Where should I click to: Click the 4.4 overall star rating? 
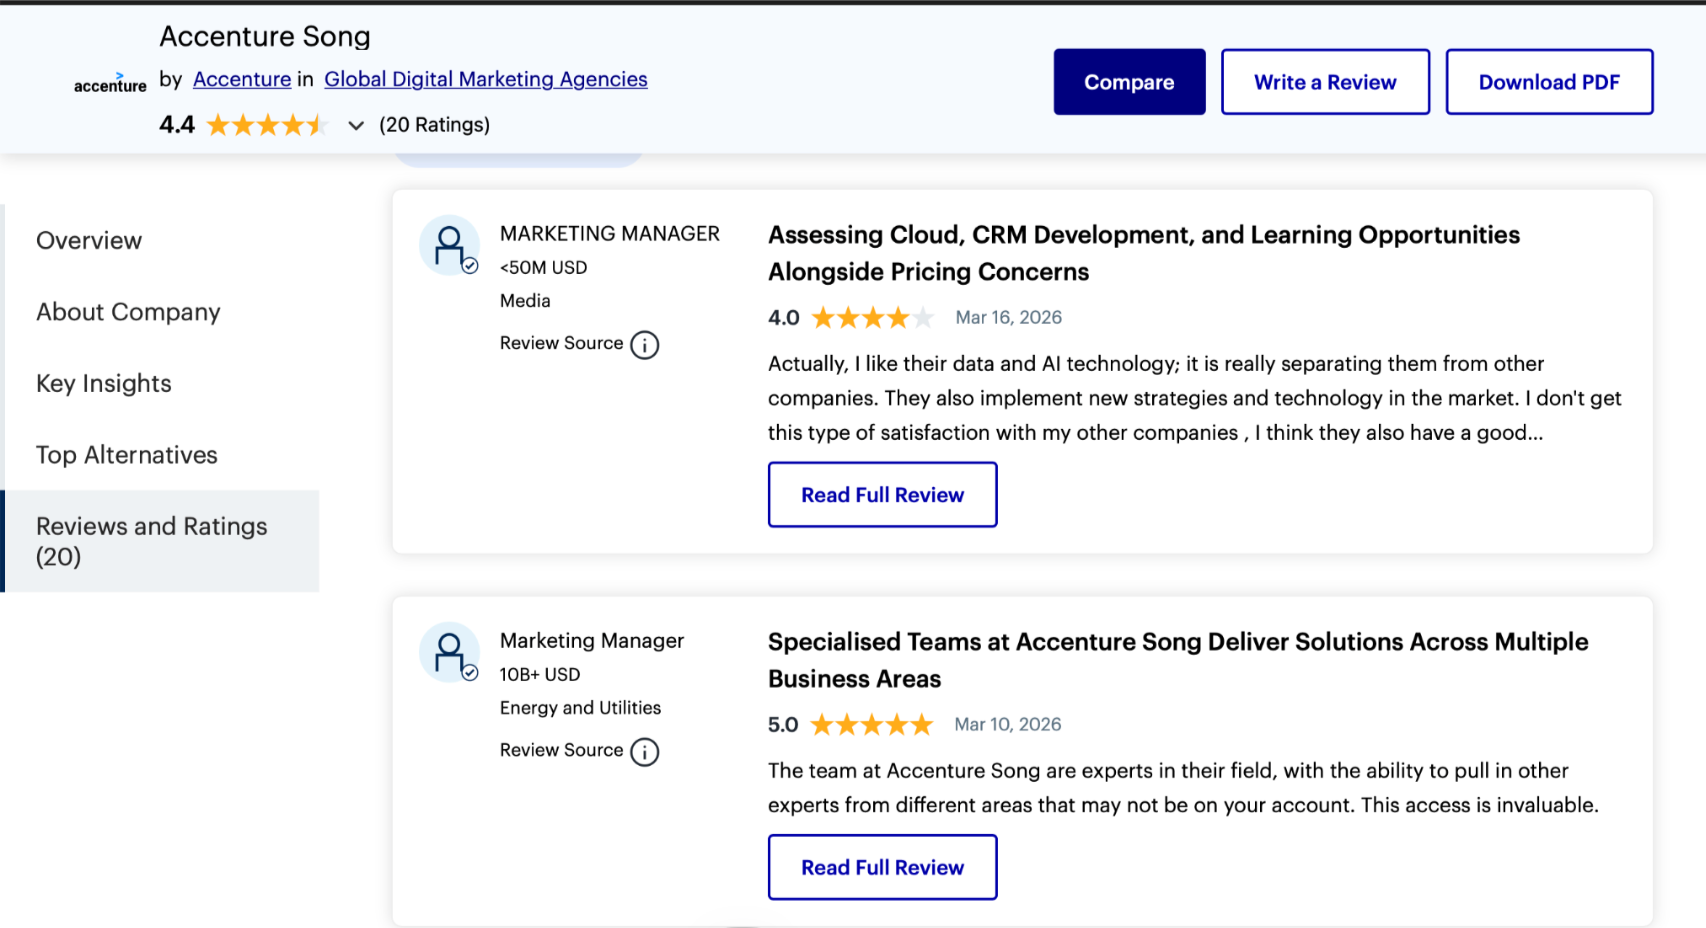coord(266,125)
